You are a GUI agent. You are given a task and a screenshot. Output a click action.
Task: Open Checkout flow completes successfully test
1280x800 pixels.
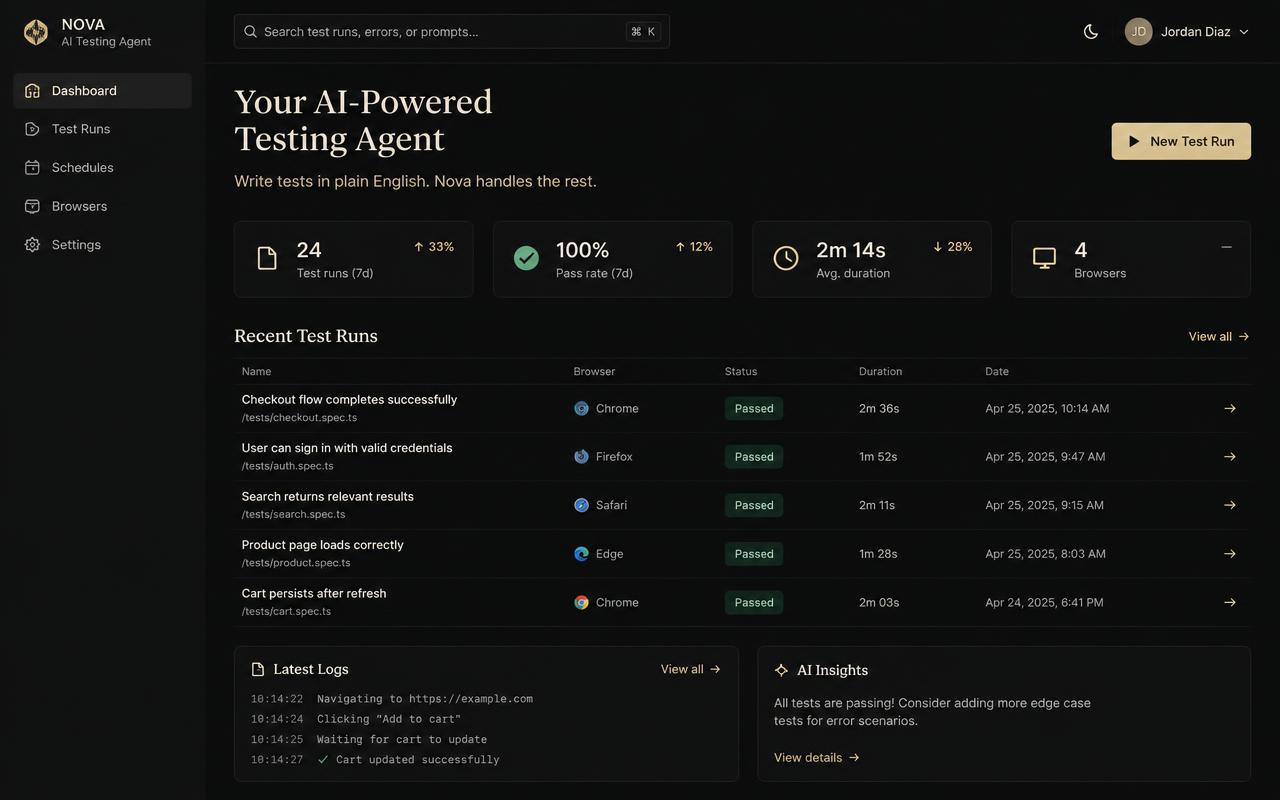coord(349,400)
